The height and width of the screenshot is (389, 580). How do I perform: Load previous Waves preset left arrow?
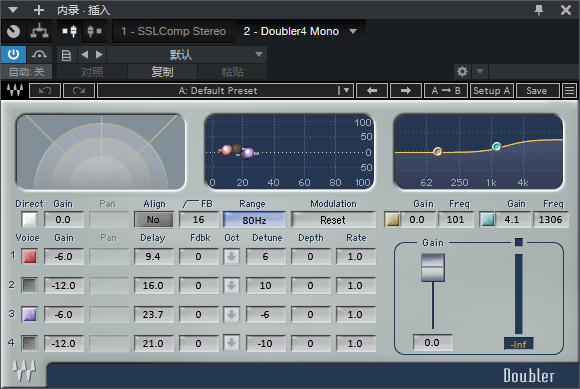372,91
